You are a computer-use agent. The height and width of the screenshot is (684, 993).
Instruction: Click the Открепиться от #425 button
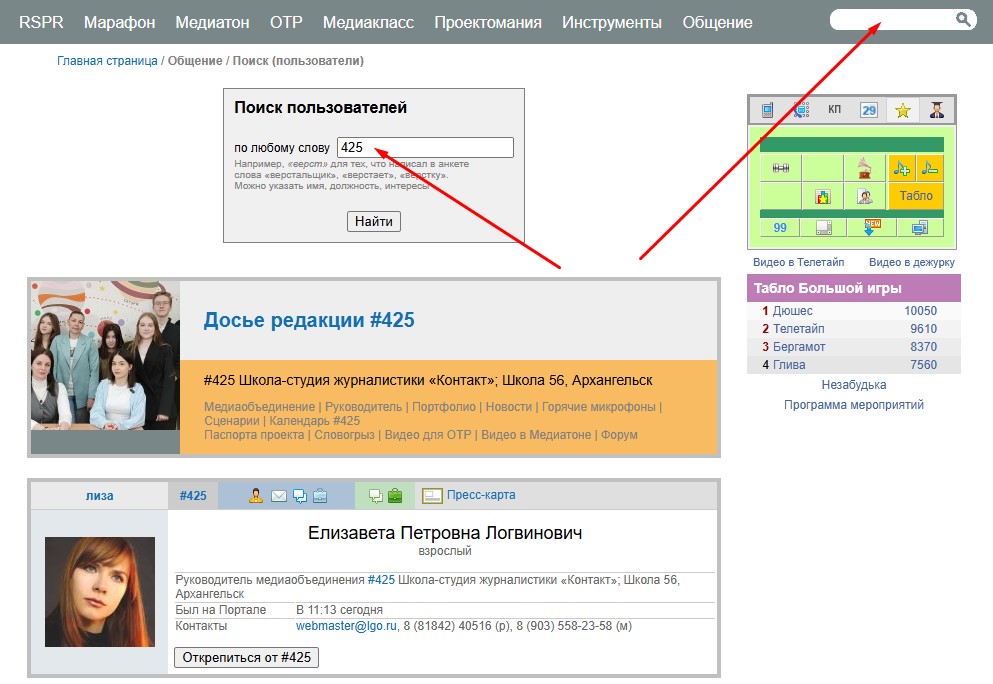click(246, 657)
